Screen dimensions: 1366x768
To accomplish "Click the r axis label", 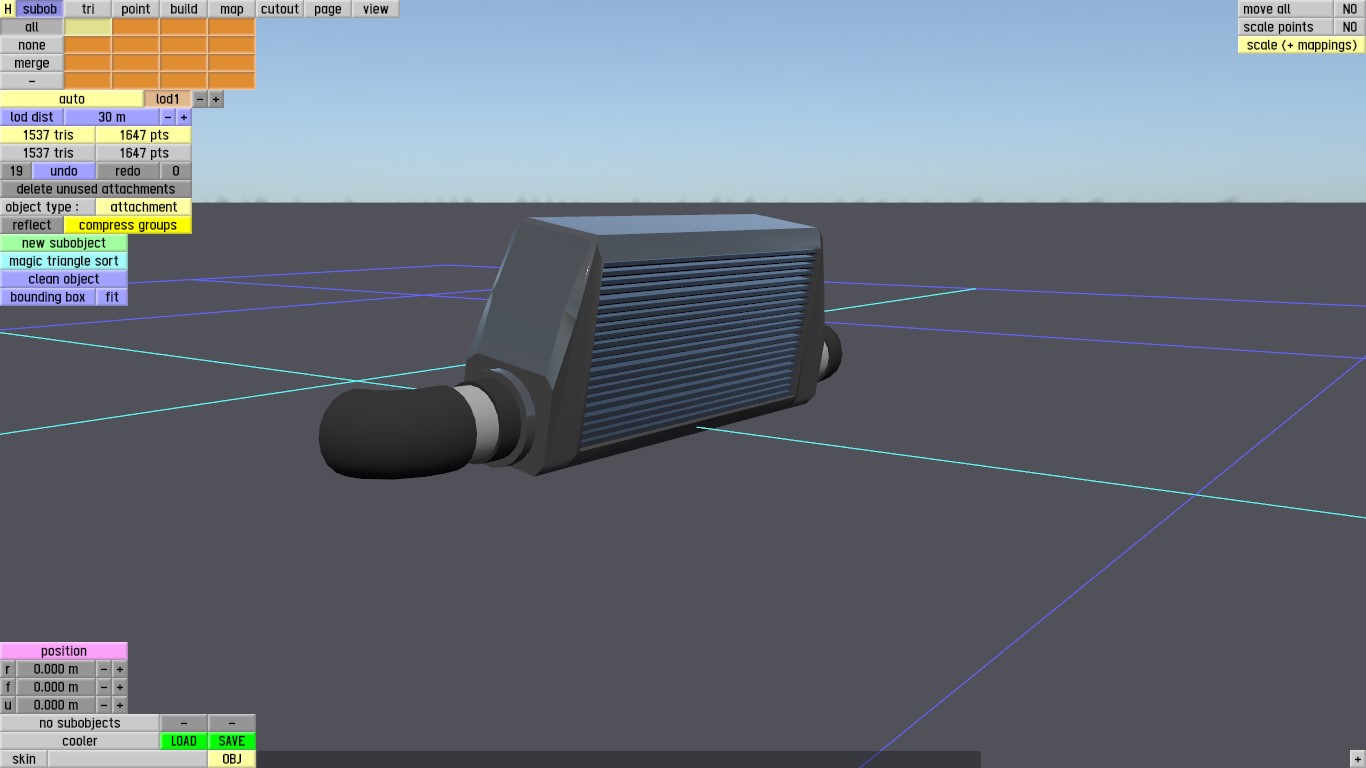I will pos(8,669).
